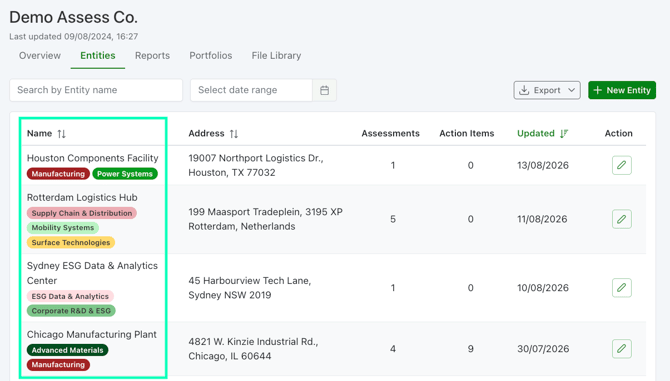This screenshot has width=670, height=381.
Task: Click the Corporate R&D & ESG tag
Action: tap(71, 311)
